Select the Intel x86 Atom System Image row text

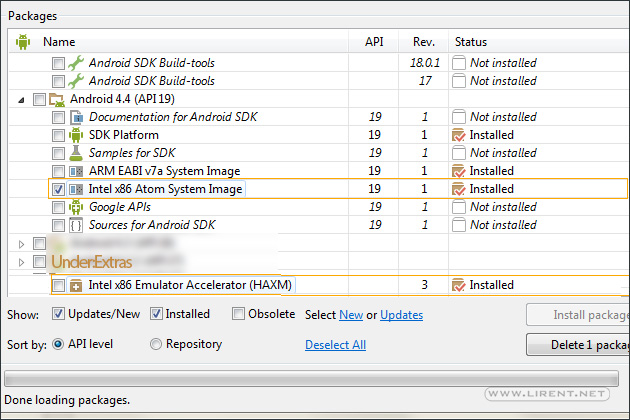[x=165, y=189]
